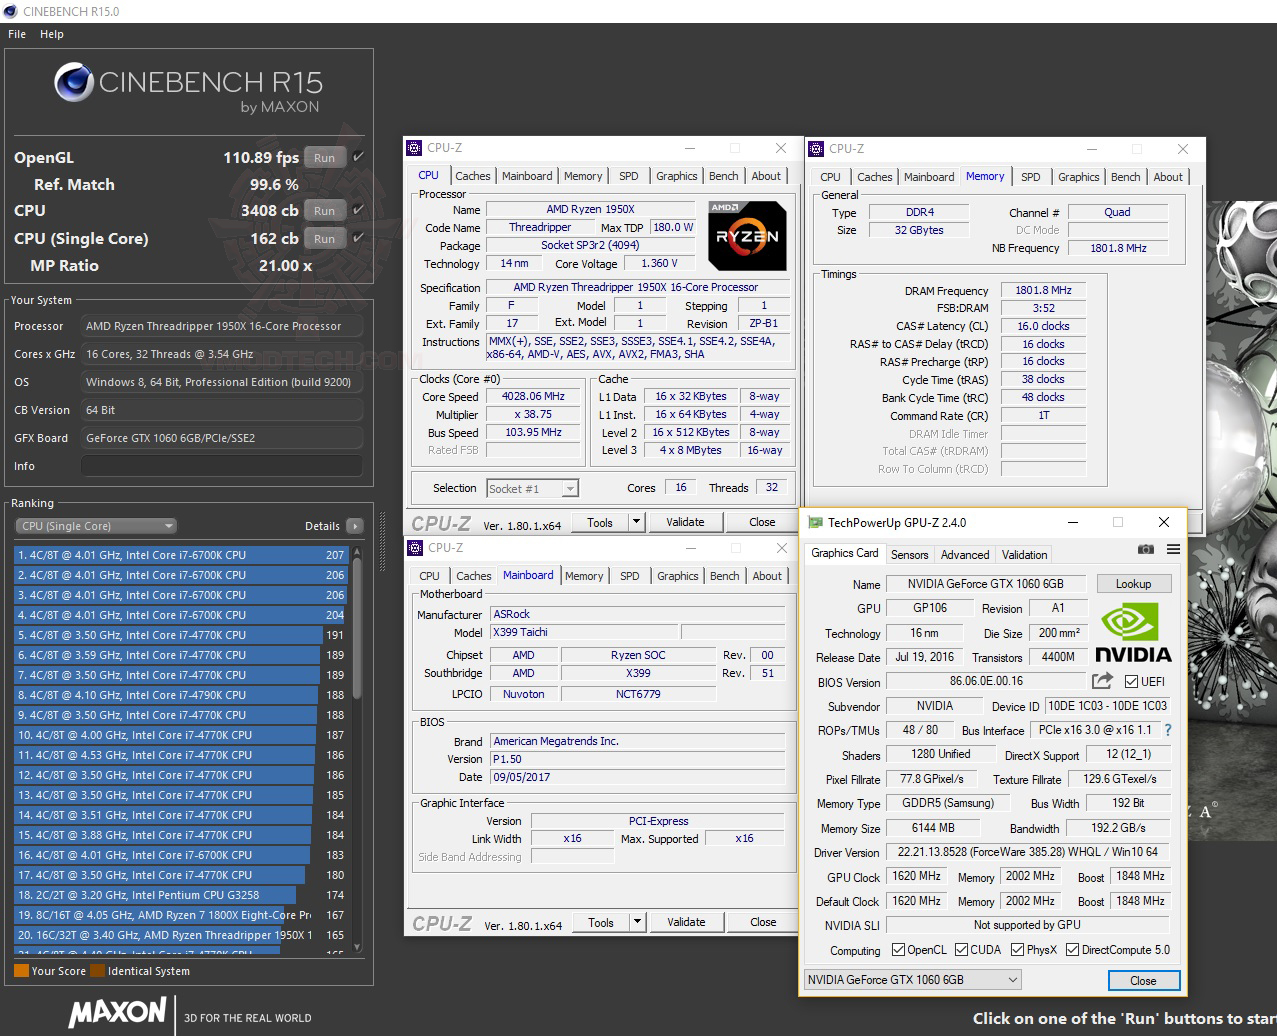Viewport: 1277px width, 1036px height.
Task: Click the AMD Ryzen logo in CPU-Z
Action: click(x=747, y=236)
